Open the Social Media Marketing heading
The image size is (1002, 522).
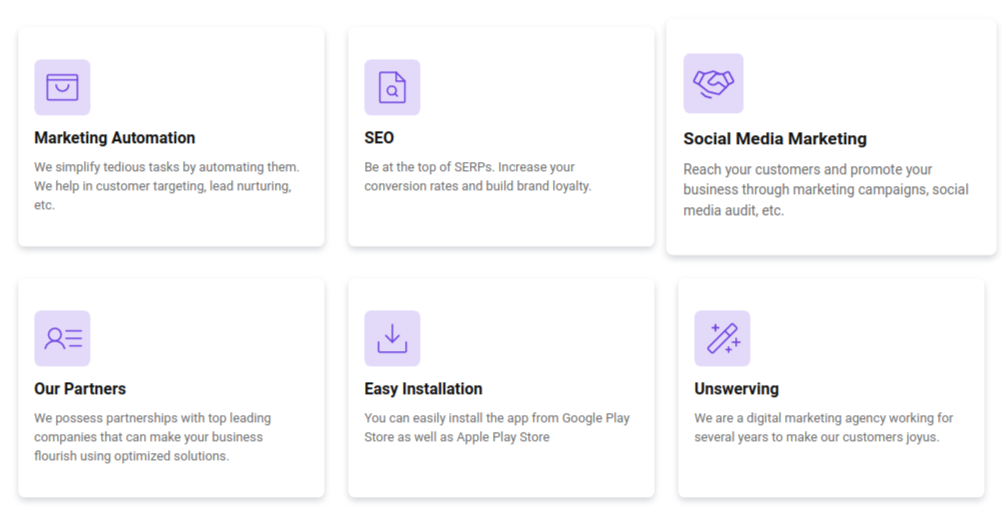click(774, 139)
